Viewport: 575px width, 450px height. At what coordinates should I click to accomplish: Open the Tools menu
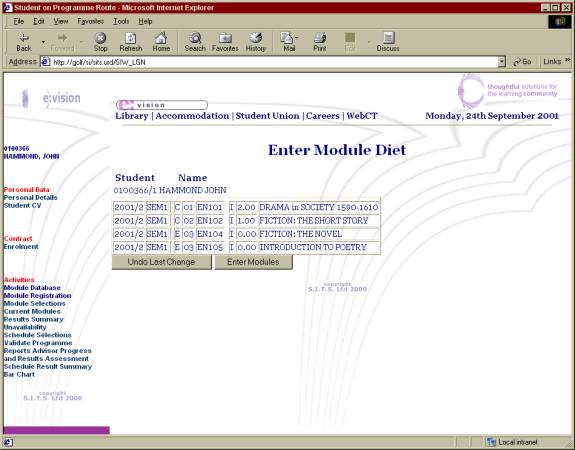pos(121,21)
